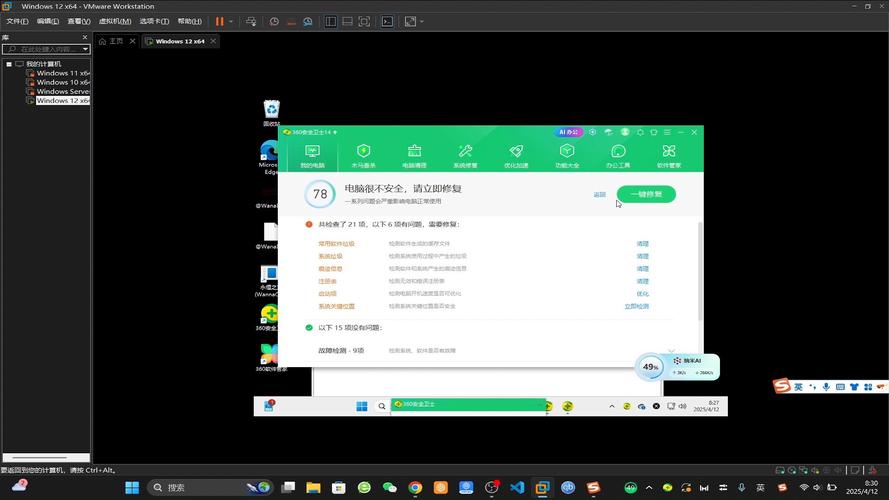This screenshot has height=500, width=889.
Task: Click the green 一键修复 button
Action: click(646, 194)
